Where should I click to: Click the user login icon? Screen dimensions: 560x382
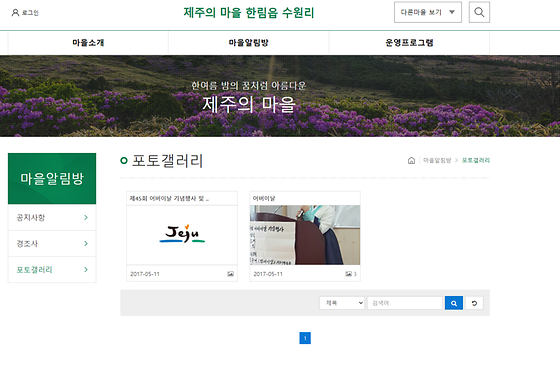click(x=15, y=13)
